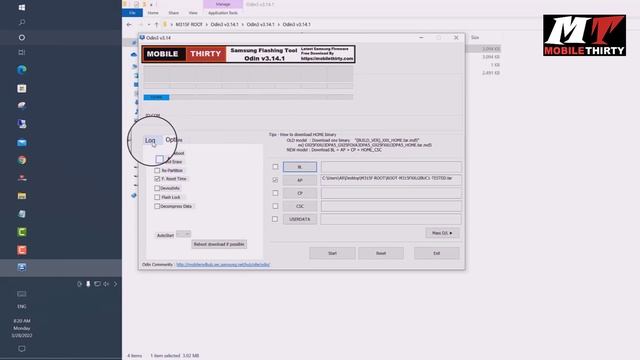Toggle the Re-Partition checkbox
Screen dimensions: 640x360
coord(157,170)
